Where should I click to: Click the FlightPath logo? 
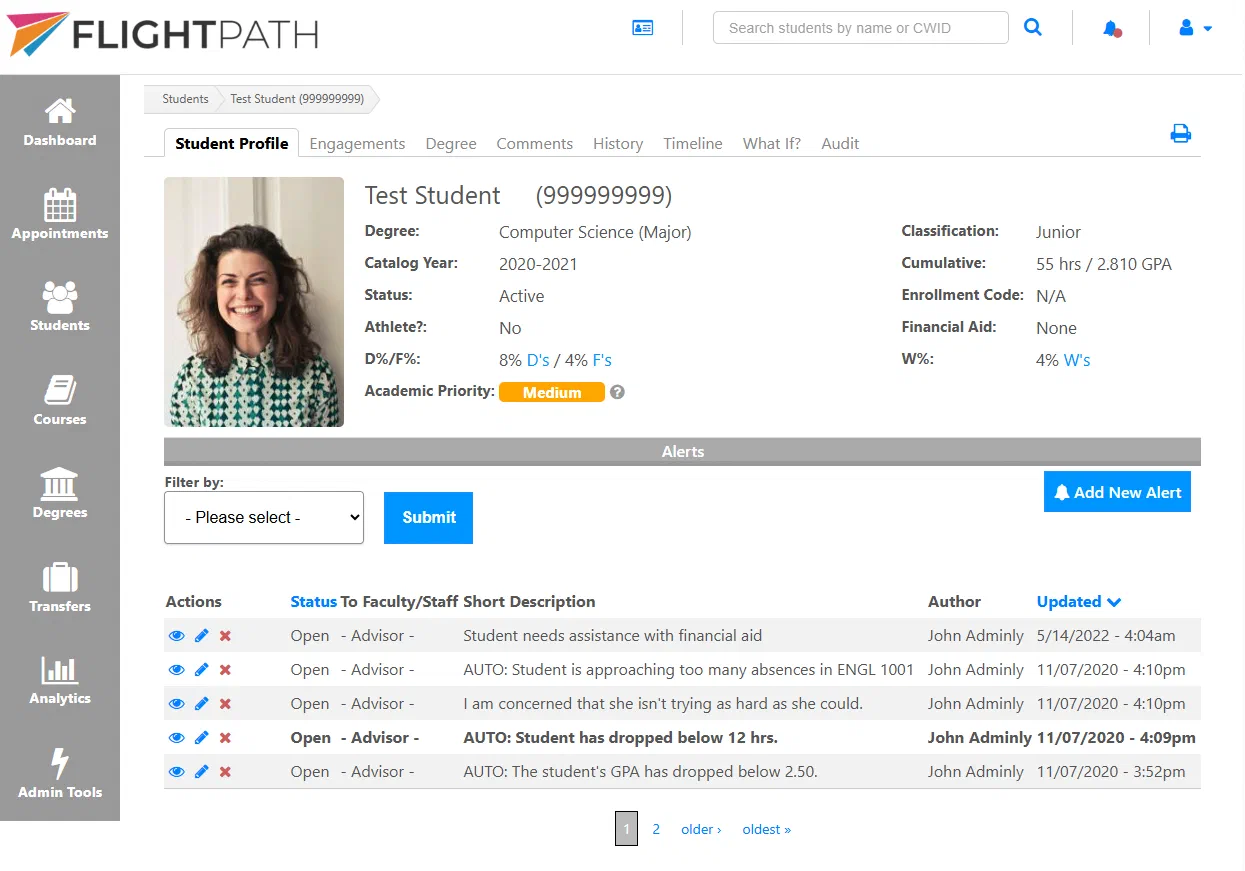[162, 34]
